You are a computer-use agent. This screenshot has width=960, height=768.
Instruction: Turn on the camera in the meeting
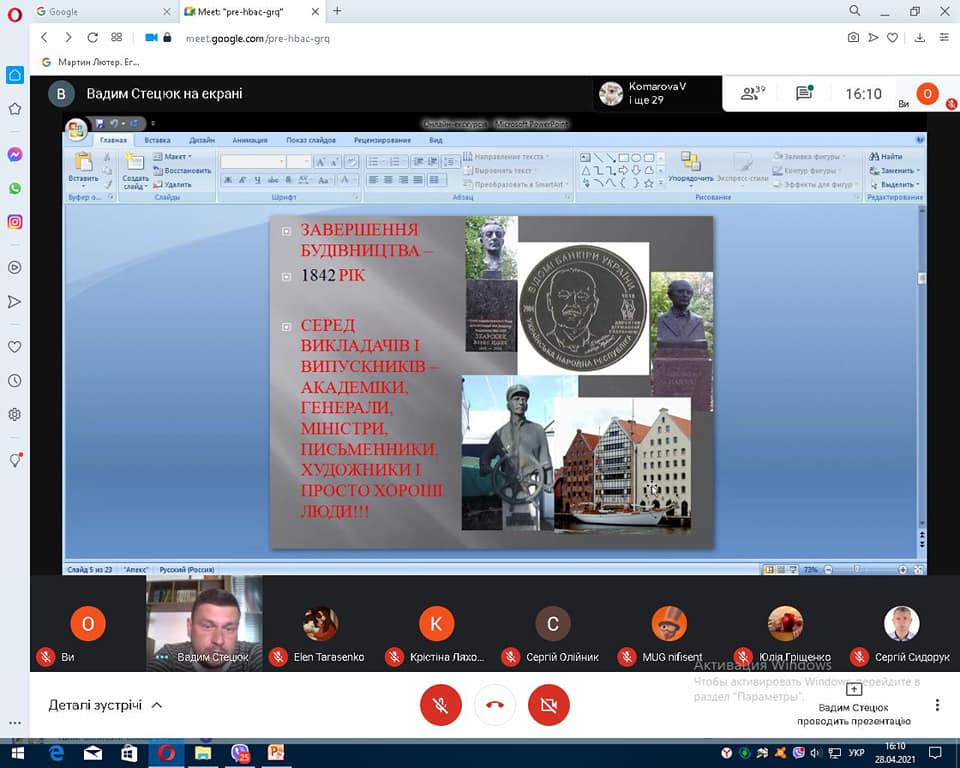click(x=548, y=705)
